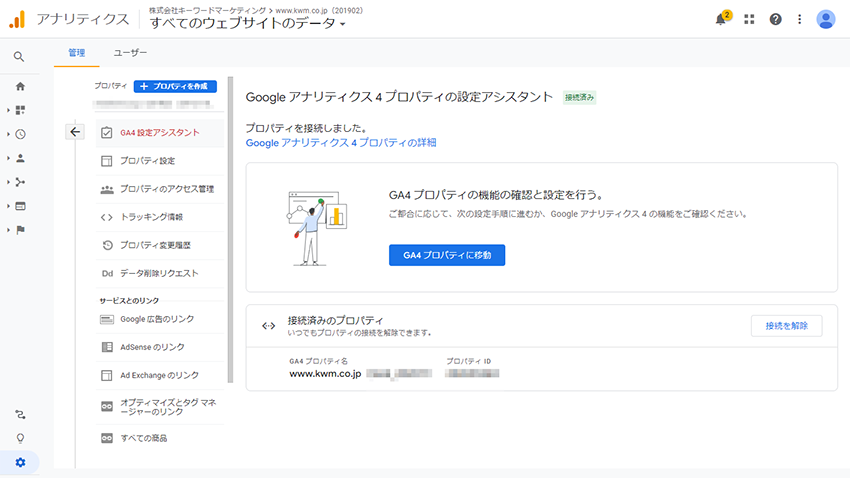Expand the Acquisition section arrow
This screenshot has width=850, height=478.
click(8, 182)
